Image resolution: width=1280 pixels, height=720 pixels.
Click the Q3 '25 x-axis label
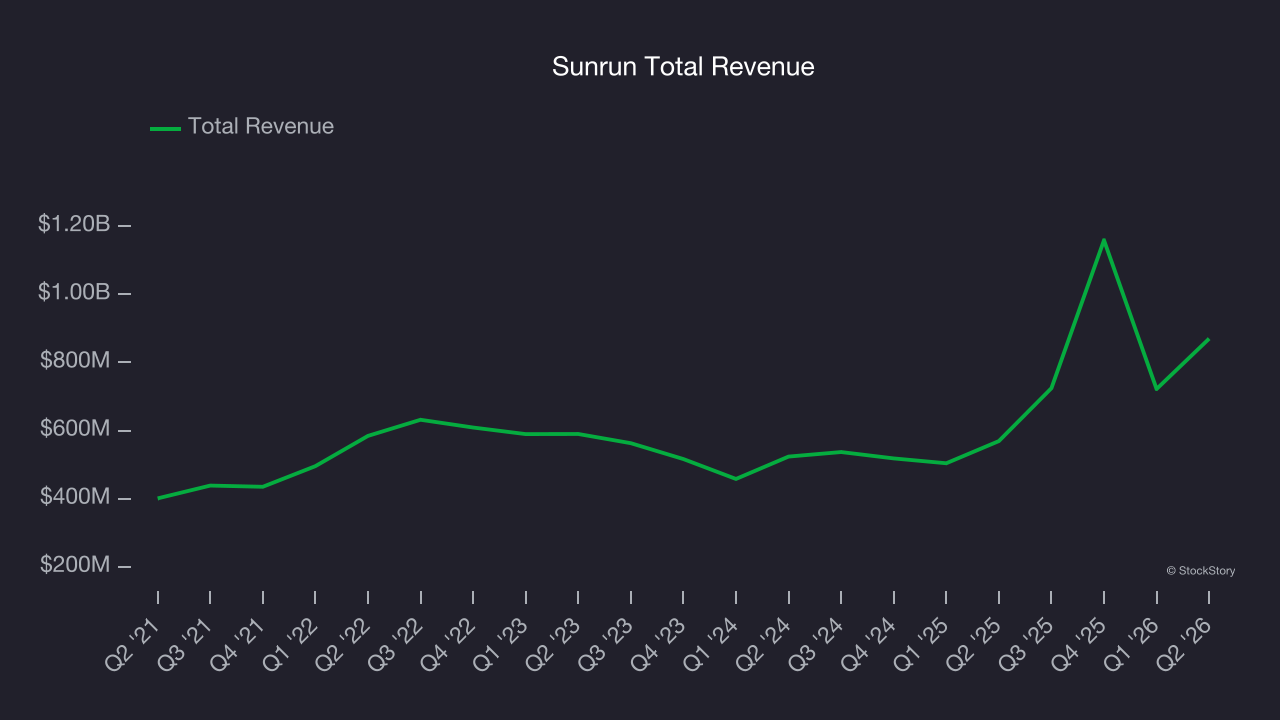tap(1026, 642)
